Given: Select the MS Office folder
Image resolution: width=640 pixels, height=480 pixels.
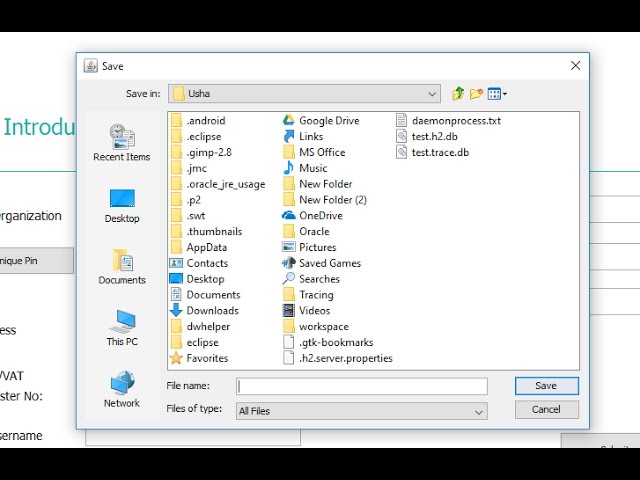Looking at the screenshot, I should pos(314,152).
